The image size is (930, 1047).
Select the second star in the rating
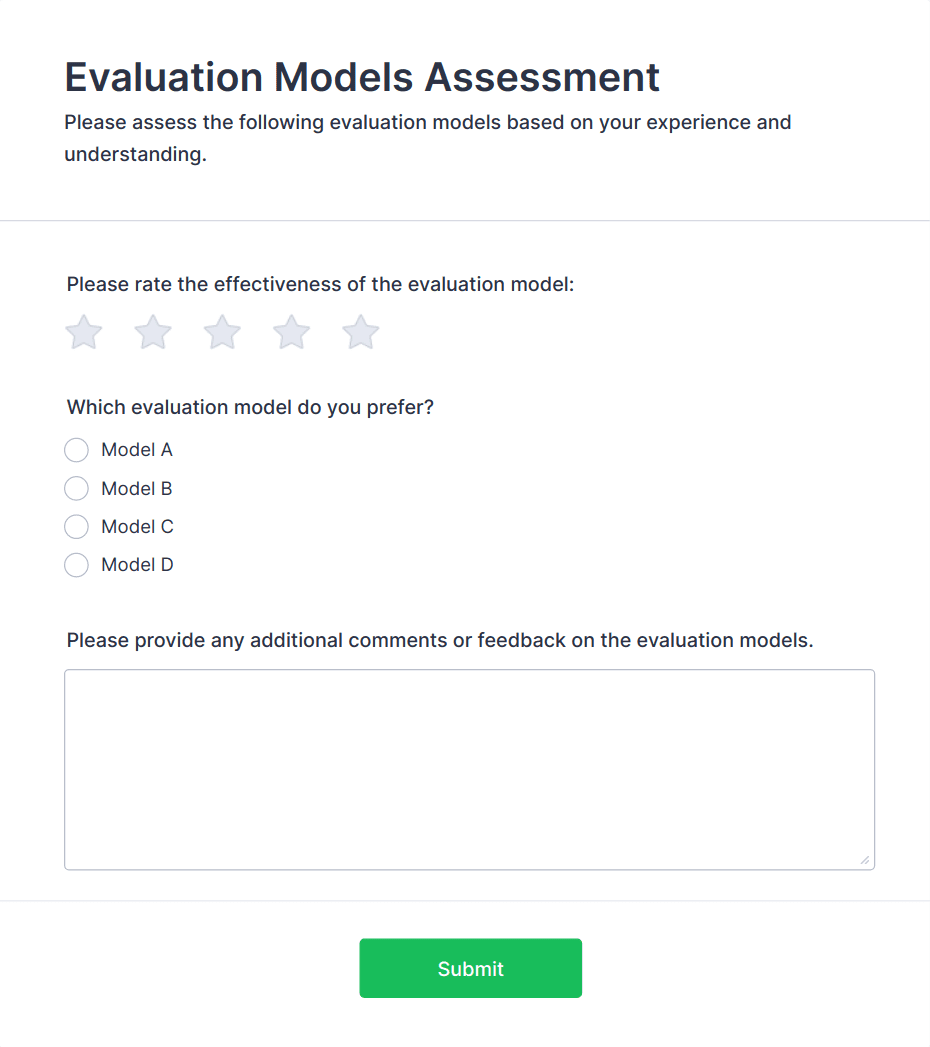pos(152,331)
